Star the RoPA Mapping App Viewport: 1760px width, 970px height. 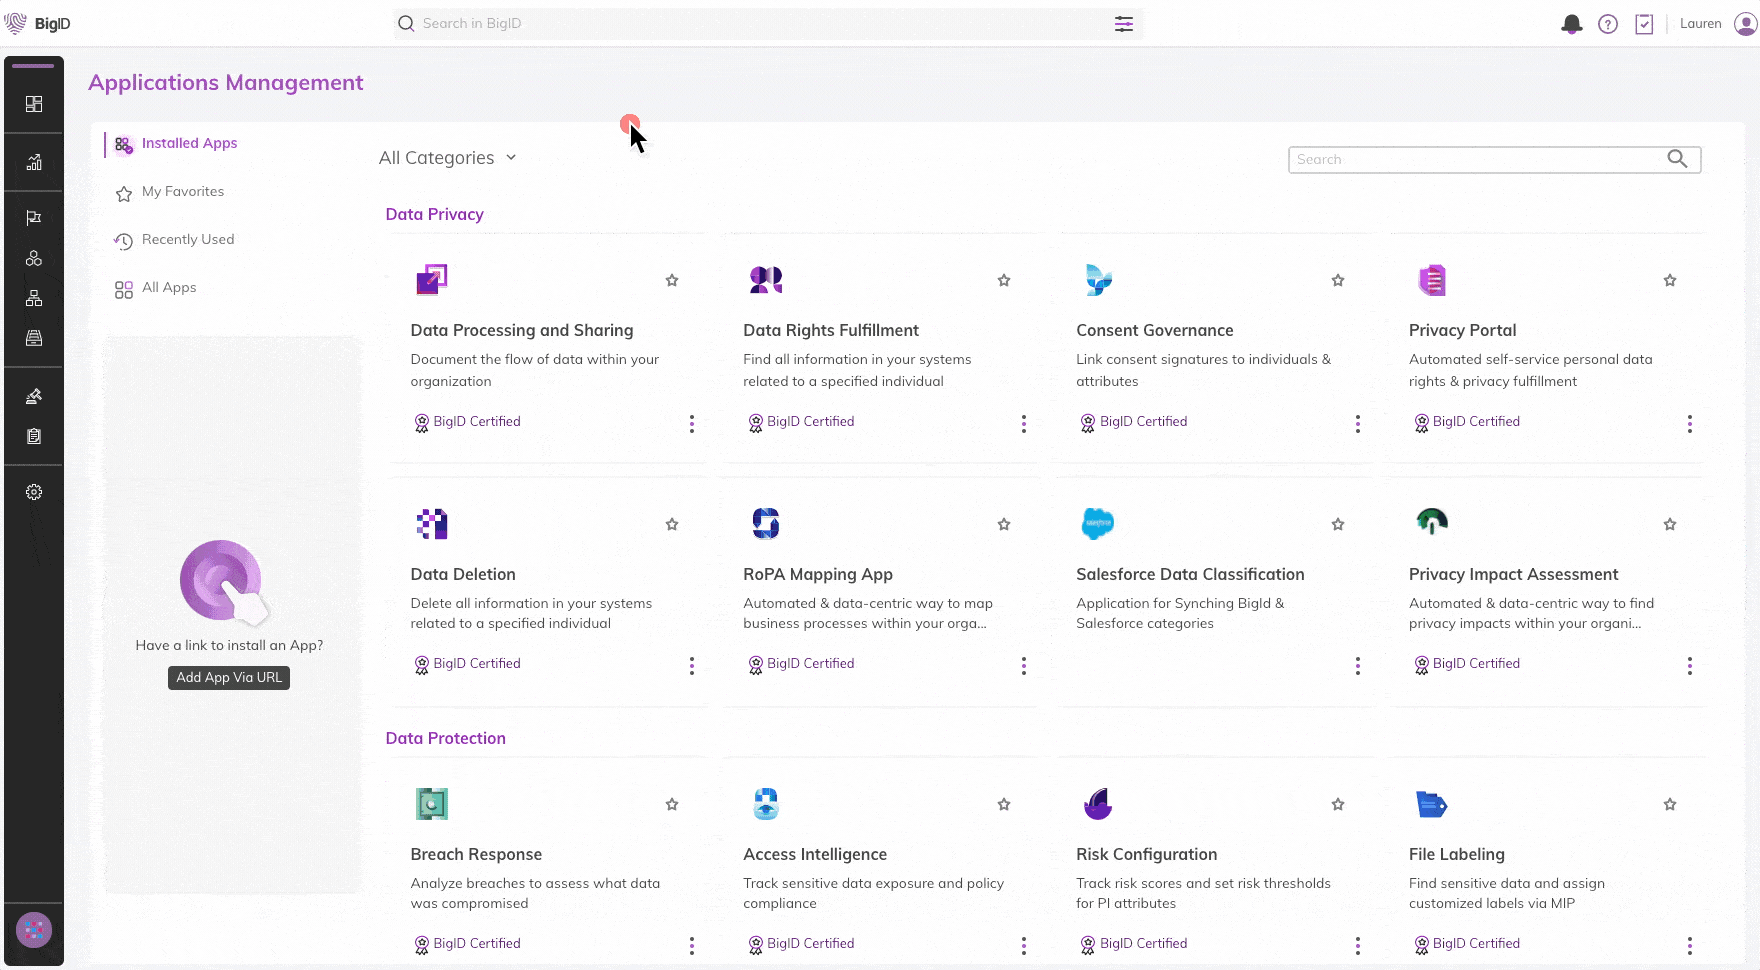[1004, 523]
